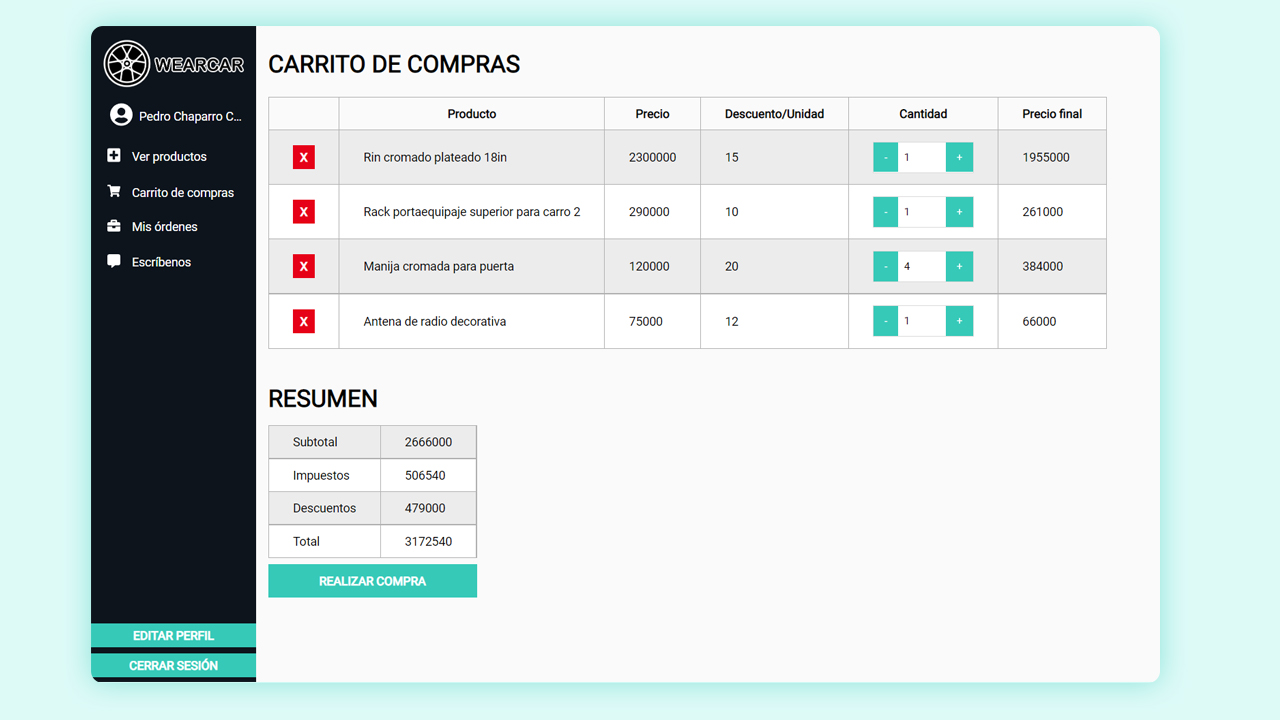Click the Impuestos value 506540
Screen dimensions: 1280x720
(425, 475)
